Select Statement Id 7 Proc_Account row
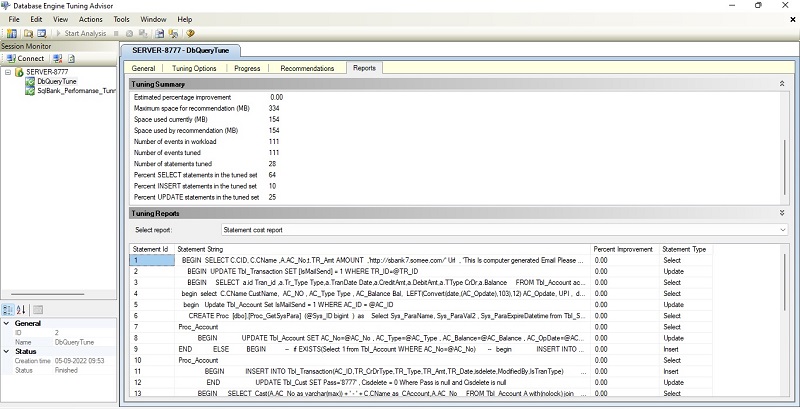800x409 pixels. (420, 327)
